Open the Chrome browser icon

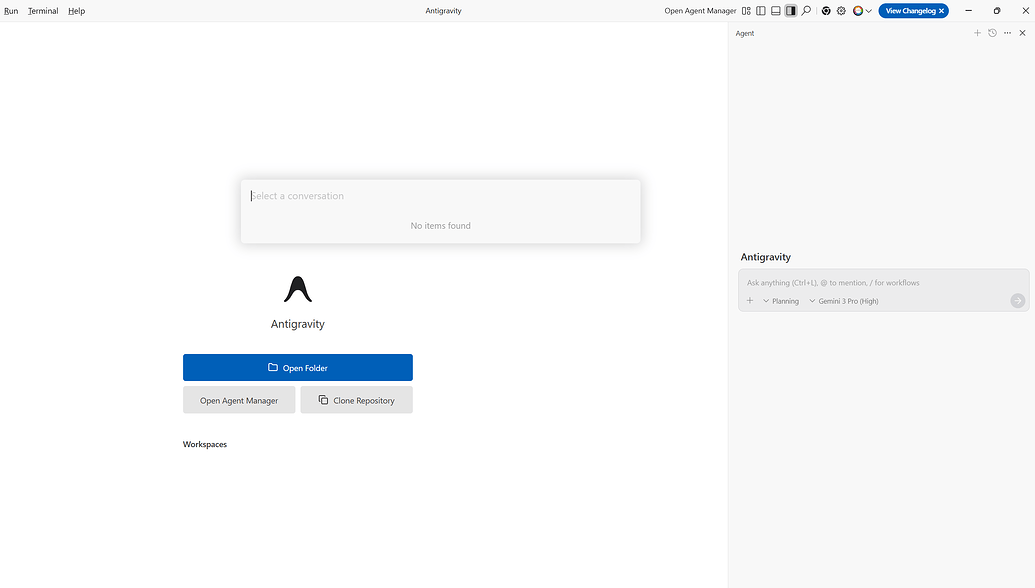[826, 11]
